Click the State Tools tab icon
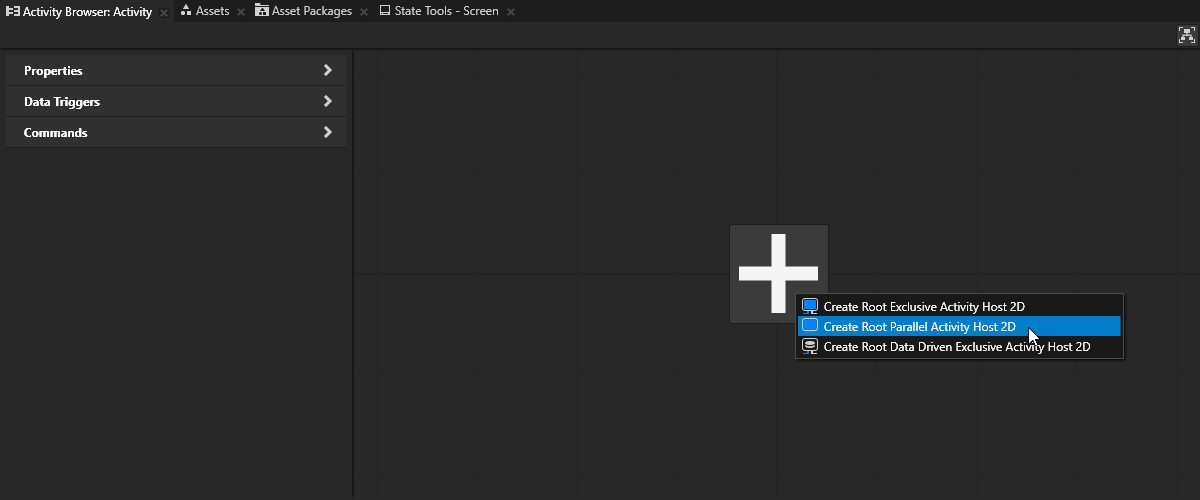1200x500 pixels. click(x=385, y=11)
